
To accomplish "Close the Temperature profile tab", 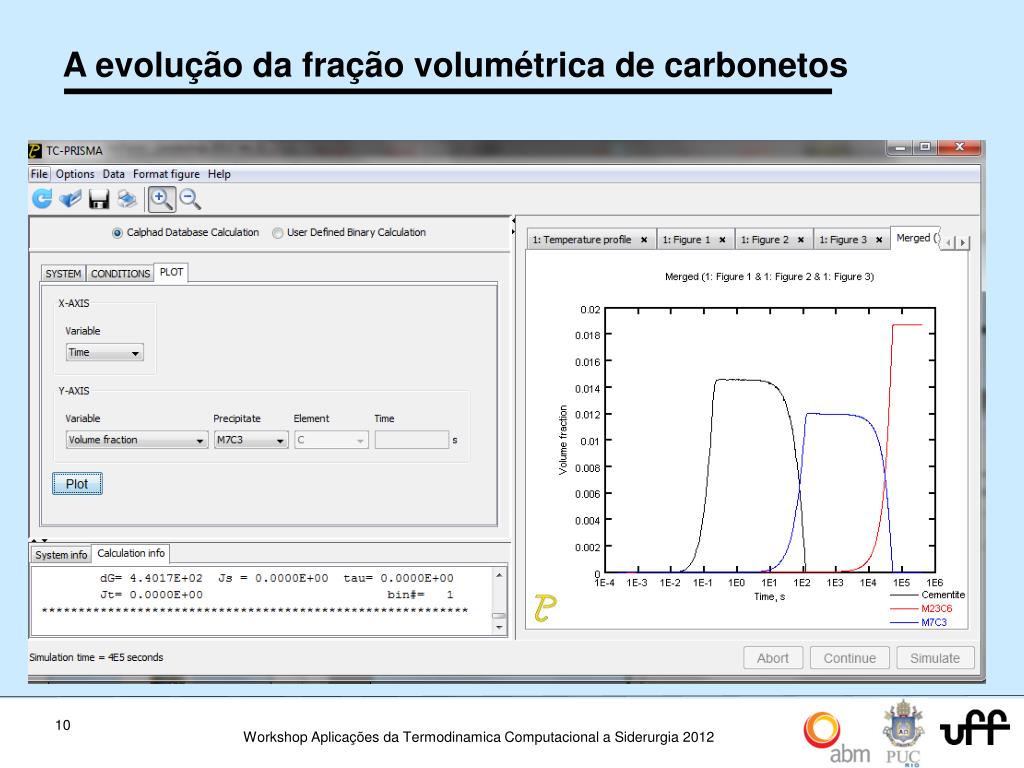I will (644, 240).
